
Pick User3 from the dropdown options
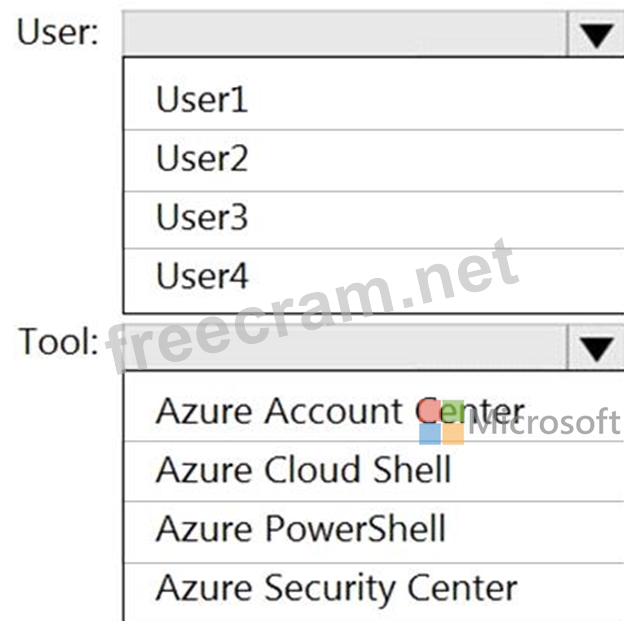click(x=202, y=218)
